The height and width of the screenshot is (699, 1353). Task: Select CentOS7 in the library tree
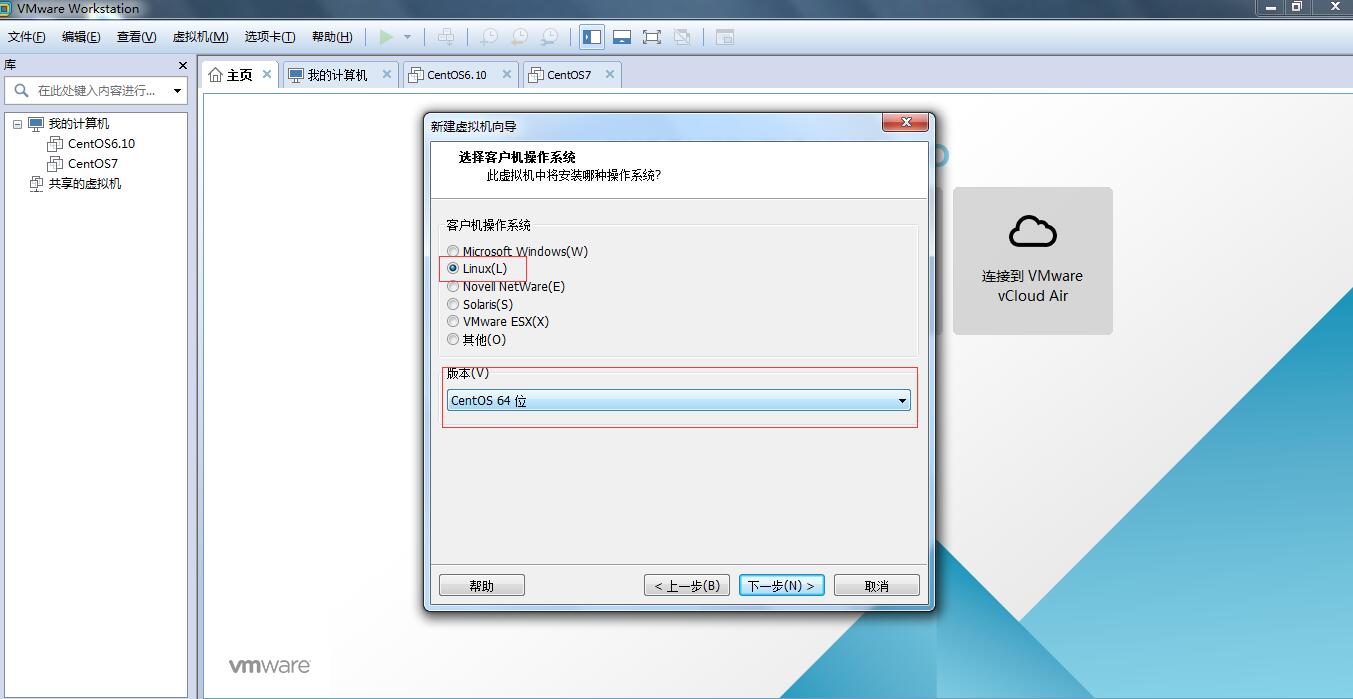pyautogui.click(x=93, y=164)
